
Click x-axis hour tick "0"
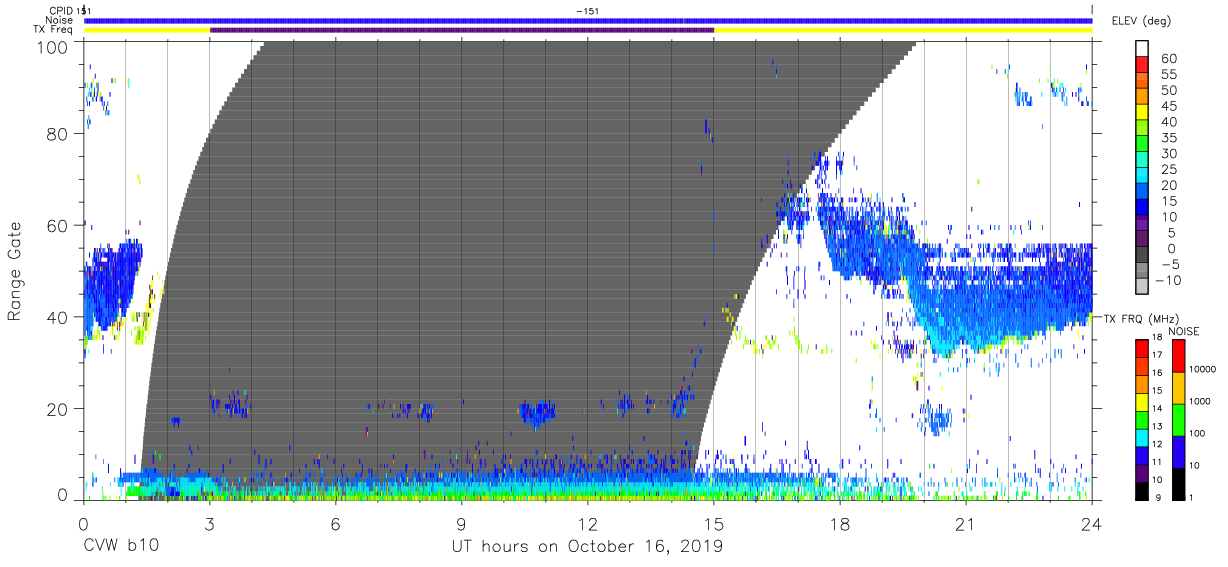click(83, 523)
